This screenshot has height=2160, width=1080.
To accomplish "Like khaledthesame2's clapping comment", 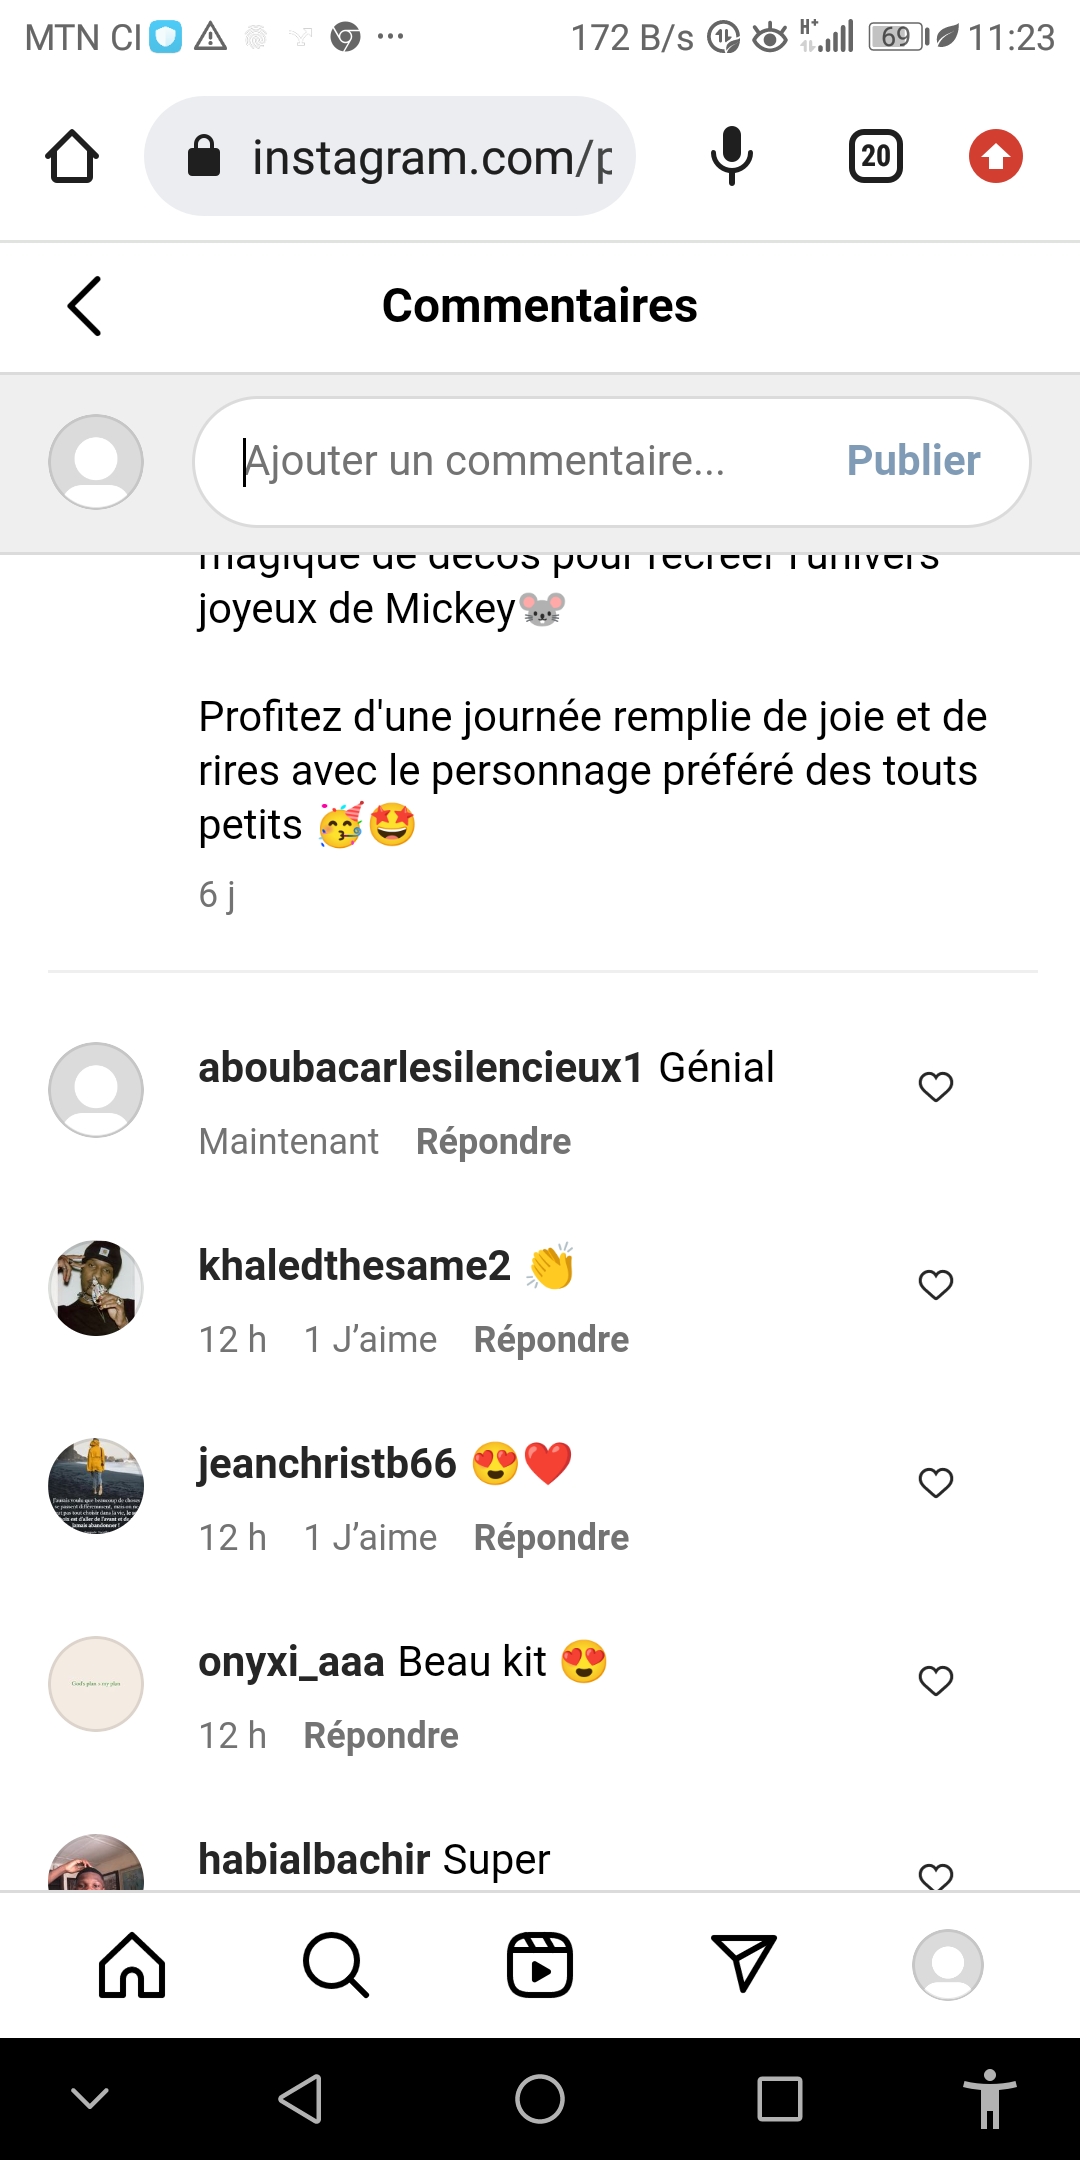I will [x=936, y=1285].
